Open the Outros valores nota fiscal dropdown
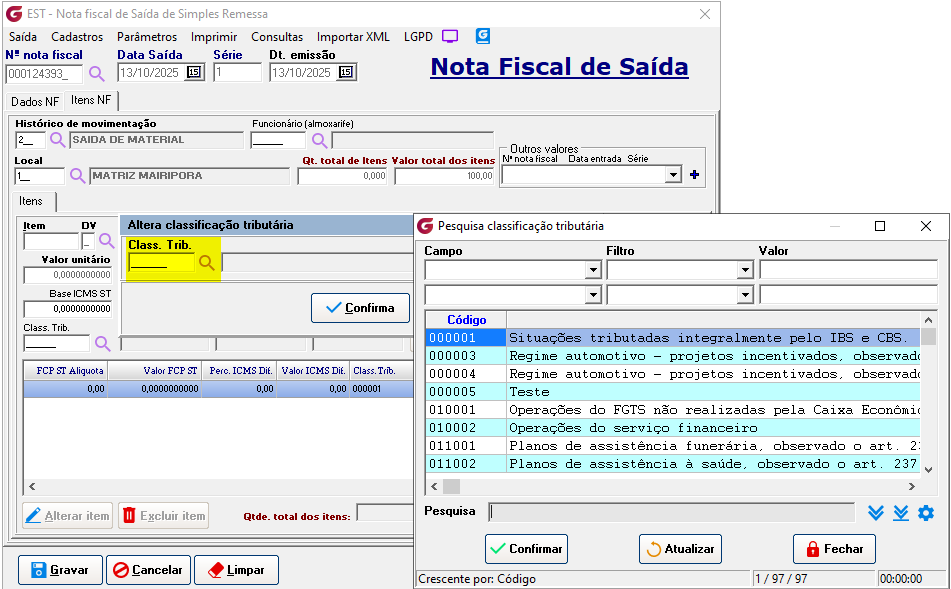The width and height of the screenshot is (951, 589). coord(673,175)
